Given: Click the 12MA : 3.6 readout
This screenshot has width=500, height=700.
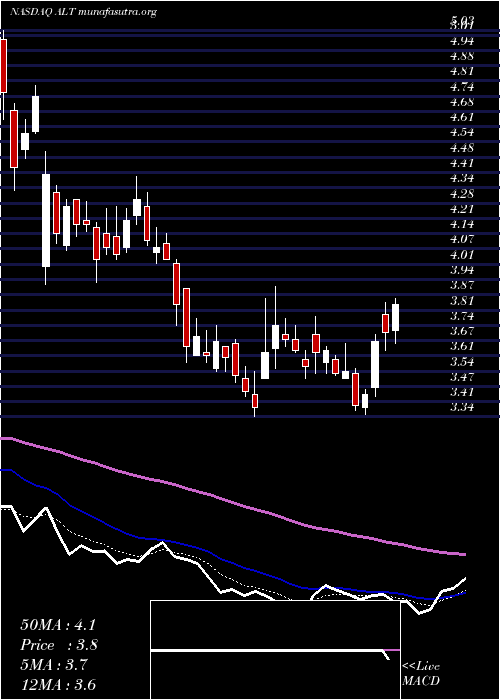Looking at the screenshot, I should 58,684.
